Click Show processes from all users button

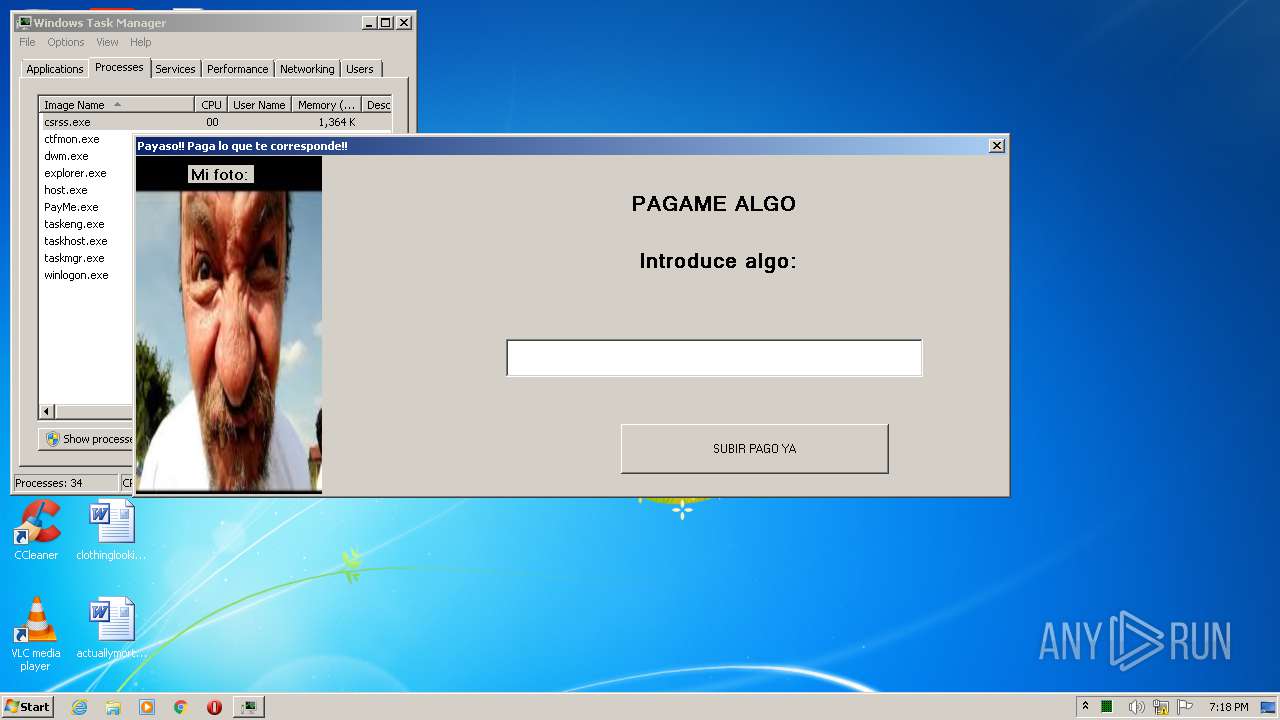pos(87,439)
